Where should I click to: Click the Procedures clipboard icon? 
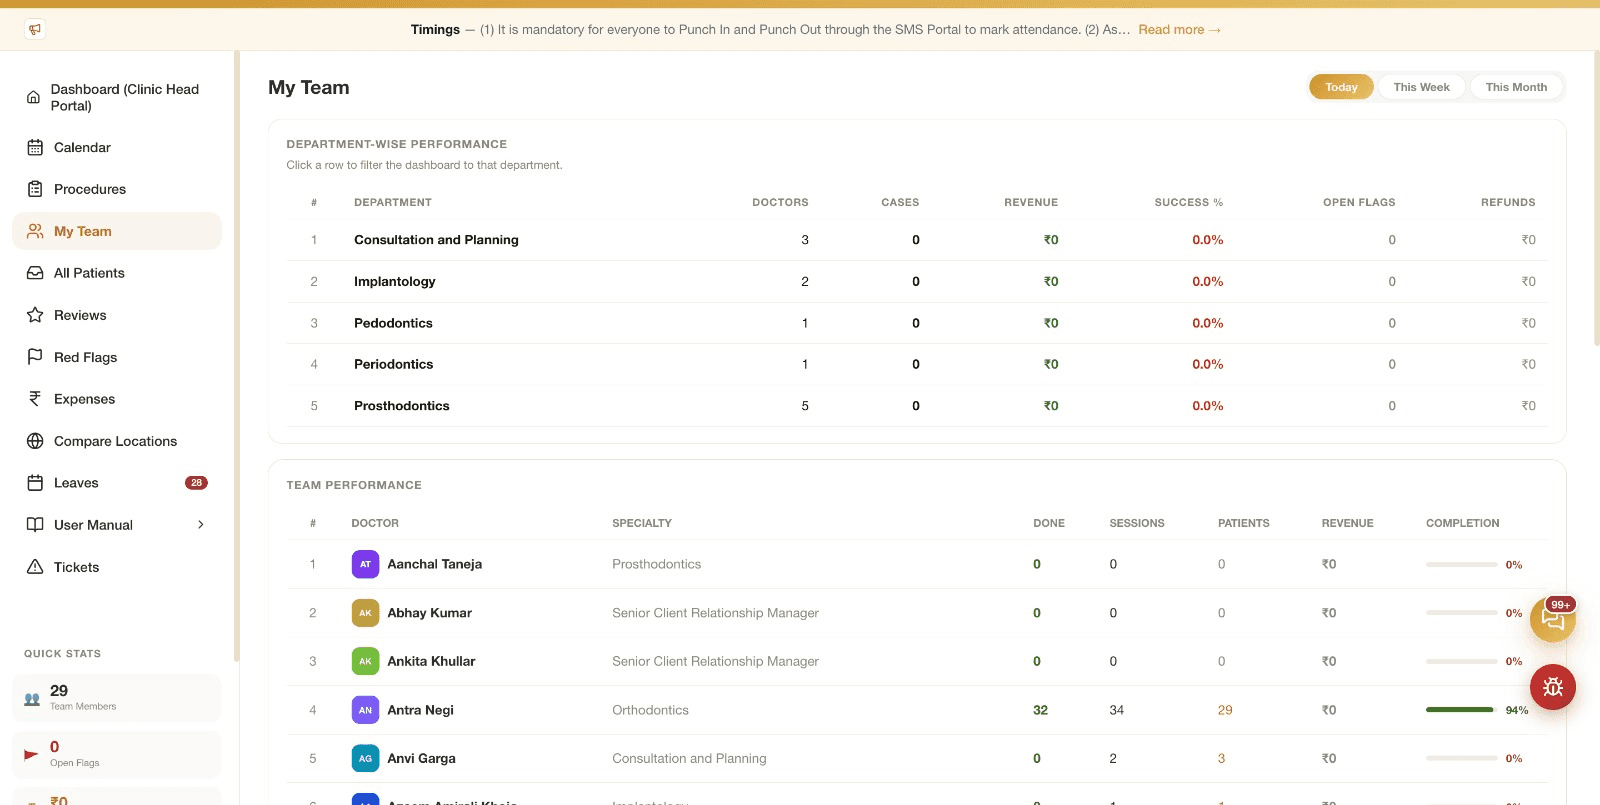35,189
